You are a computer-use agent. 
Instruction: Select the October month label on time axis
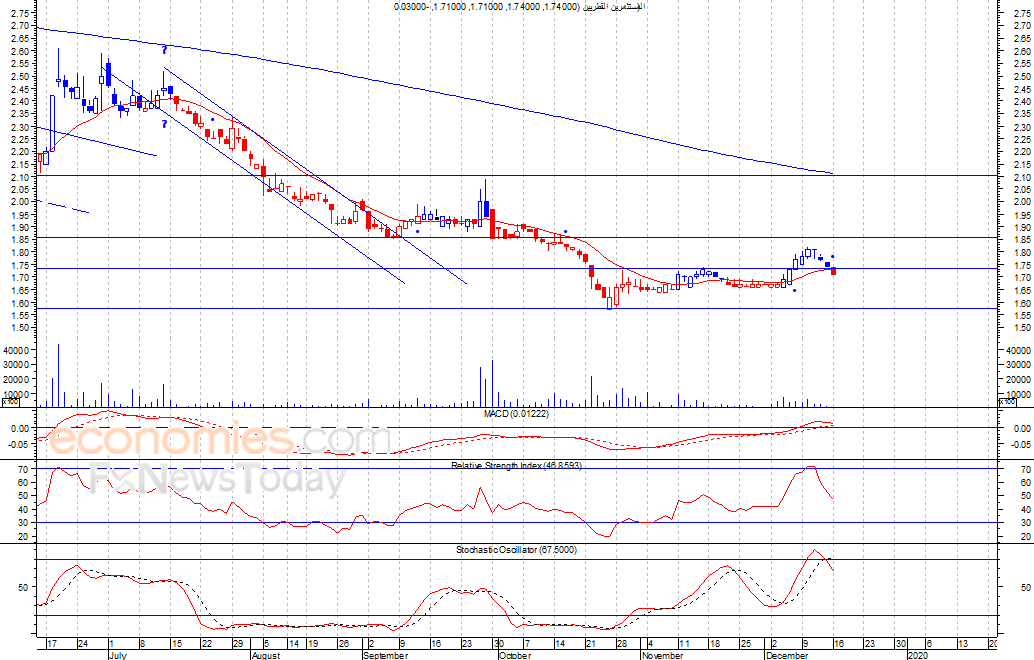515,655
